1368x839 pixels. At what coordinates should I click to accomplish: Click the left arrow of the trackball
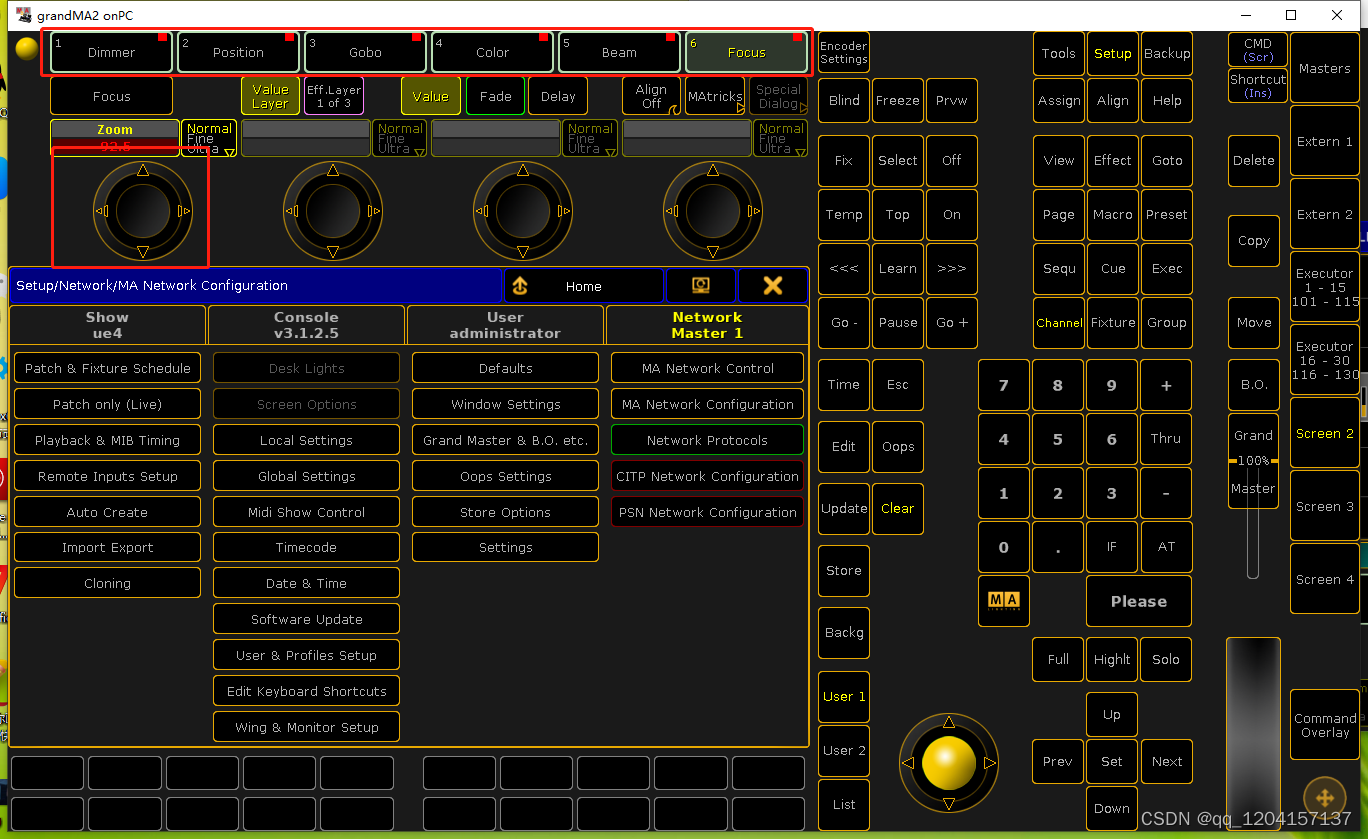tap(907, 763)
